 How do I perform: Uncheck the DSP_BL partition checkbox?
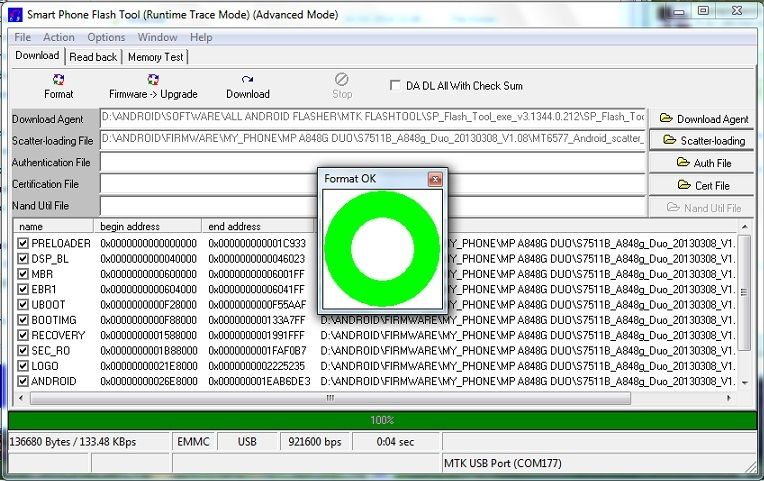(23, 258)
